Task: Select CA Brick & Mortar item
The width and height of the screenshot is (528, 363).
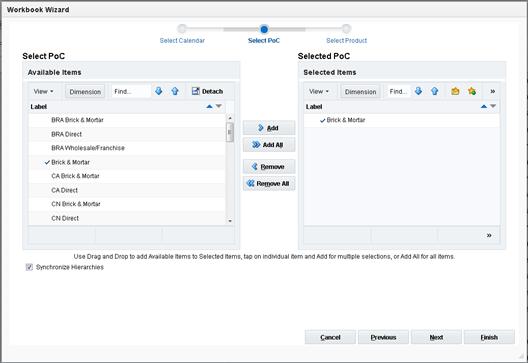Action: tap(127, 176)
